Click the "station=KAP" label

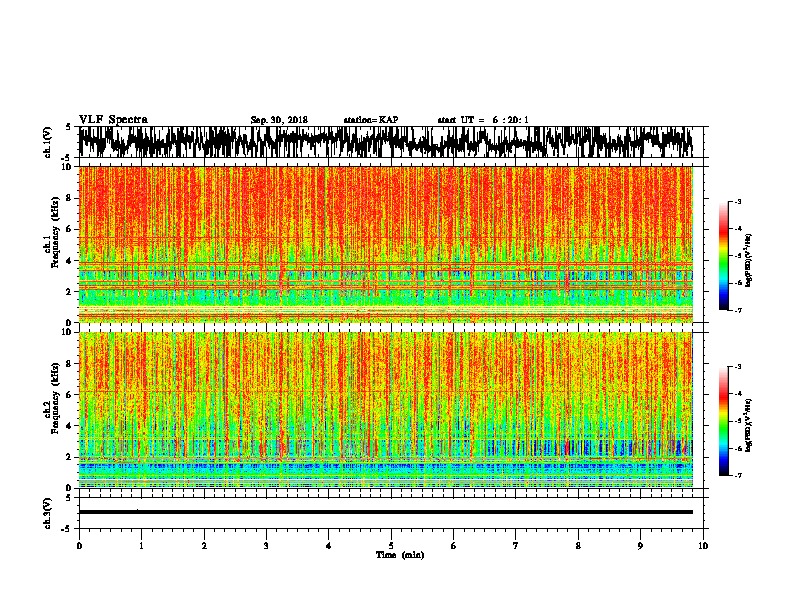pyautogui.click(x=371, y=120)
